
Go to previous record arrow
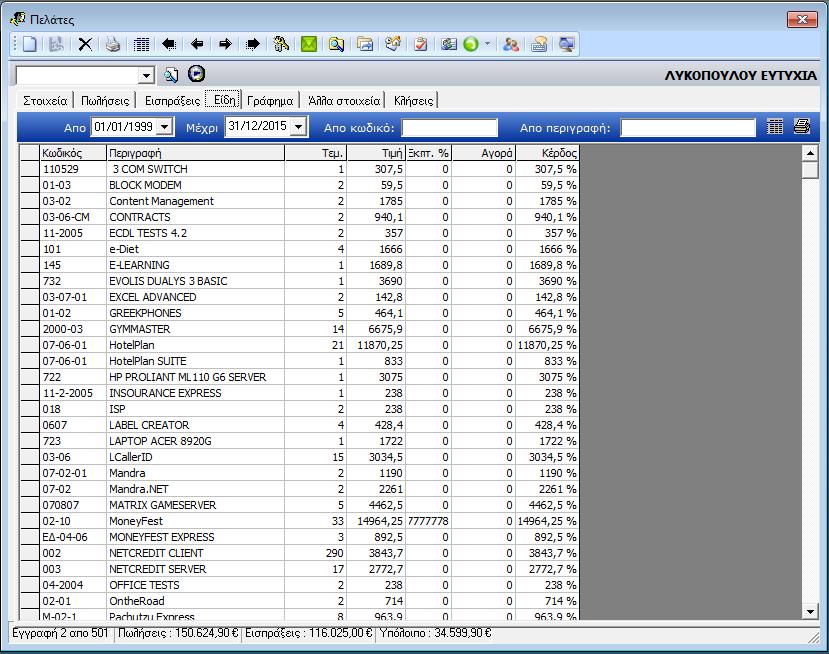click(197, 44)
